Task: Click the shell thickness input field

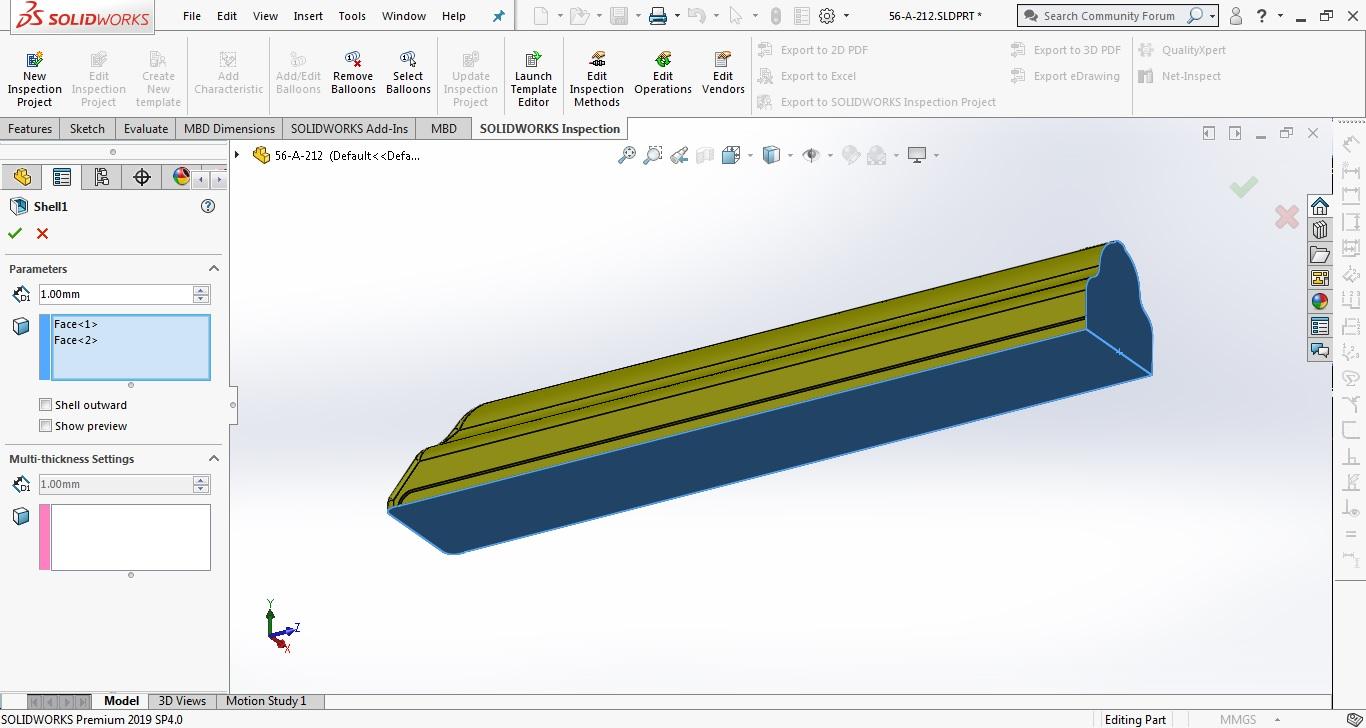Action: 115,294
